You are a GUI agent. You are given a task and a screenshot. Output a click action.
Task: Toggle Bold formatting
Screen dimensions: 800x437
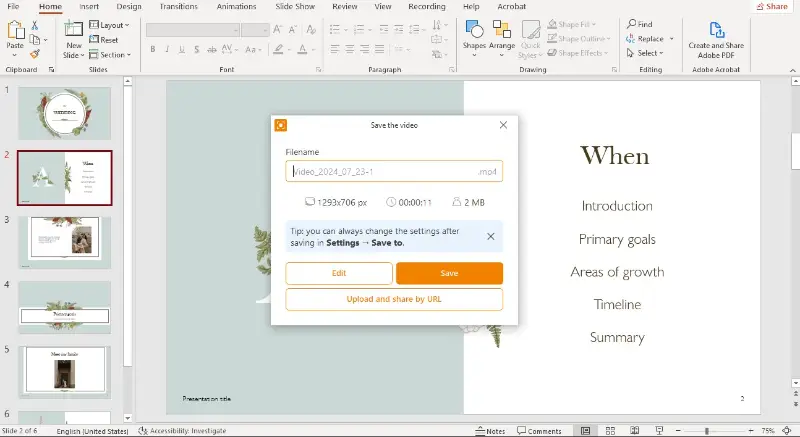point(153,49)
